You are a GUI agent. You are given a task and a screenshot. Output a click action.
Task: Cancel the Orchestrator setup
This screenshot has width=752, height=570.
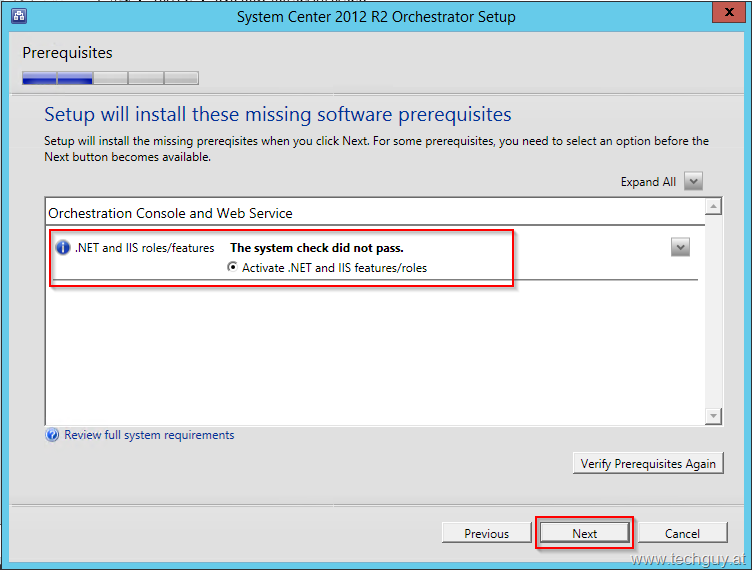pyautogui.click(x=682, y=533)
